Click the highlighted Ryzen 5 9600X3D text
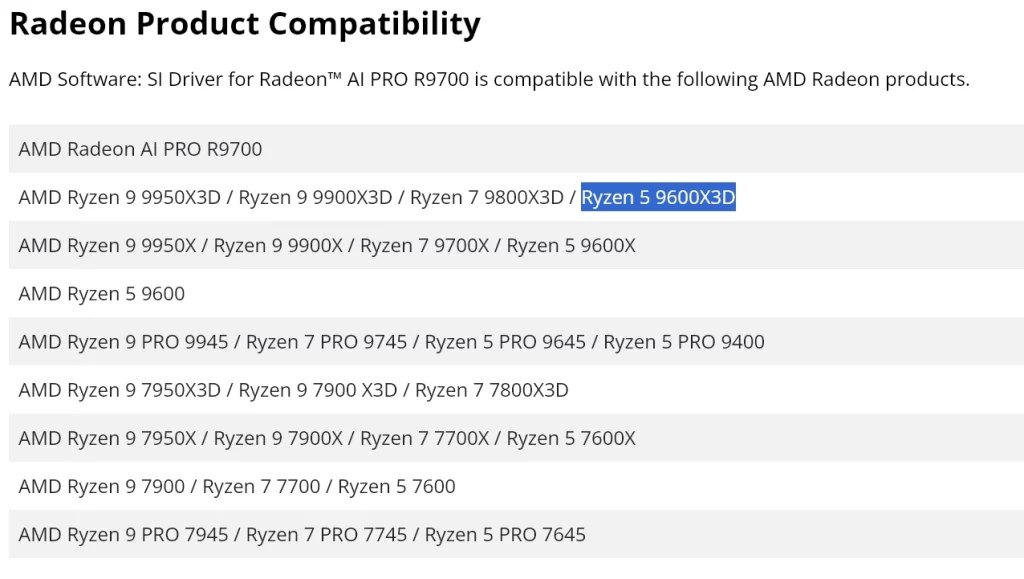 click(x=658, y=198)
